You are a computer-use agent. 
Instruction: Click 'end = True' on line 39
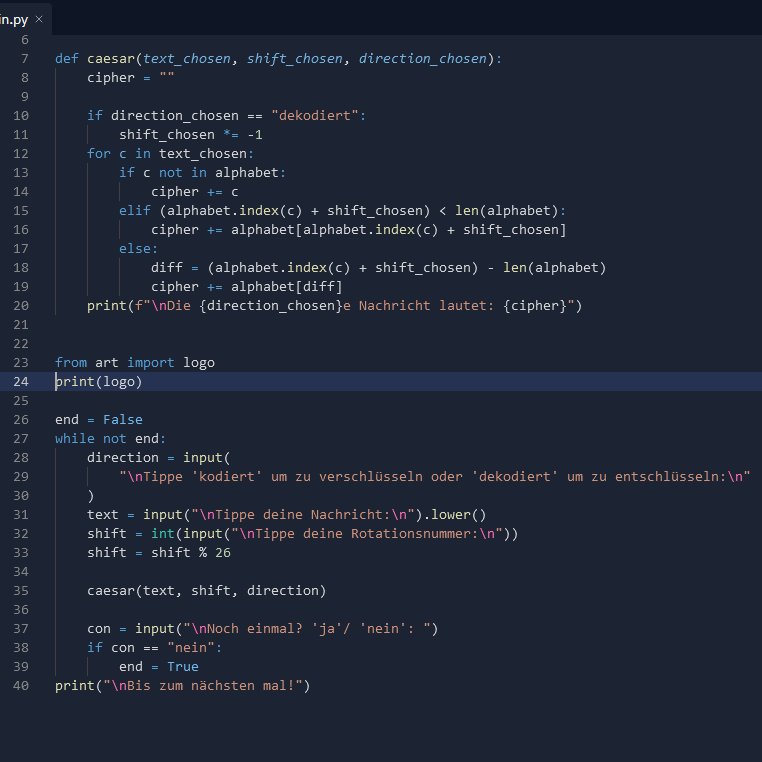(159, 667)
